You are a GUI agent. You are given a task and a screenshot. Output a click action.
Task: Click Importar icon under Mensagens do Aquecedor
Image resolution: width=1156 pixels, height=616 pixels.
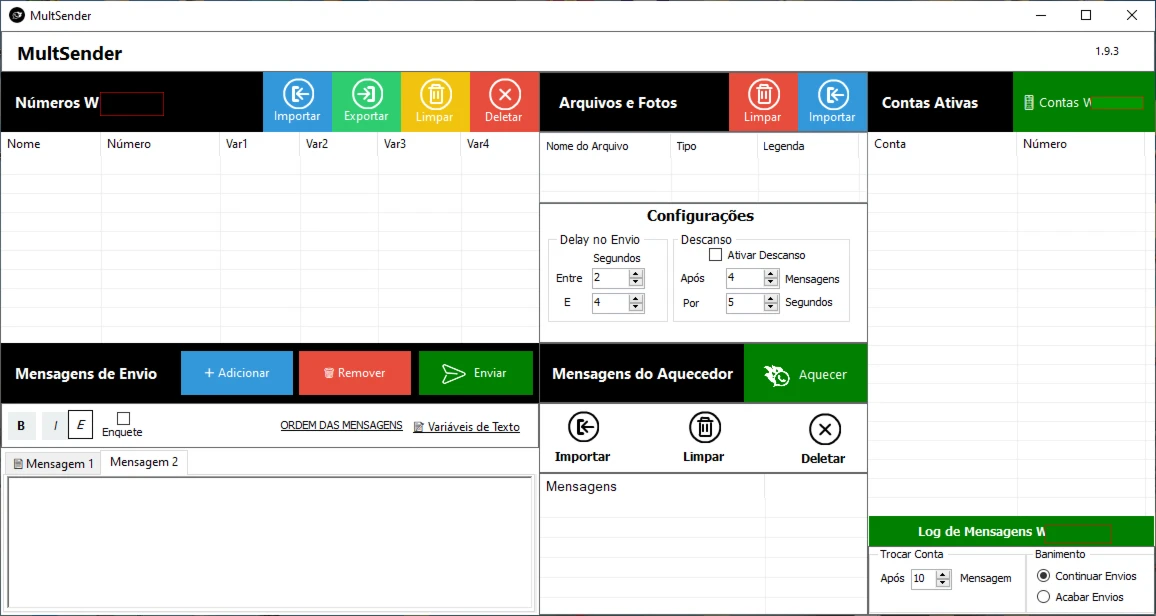tap(583, 428)
